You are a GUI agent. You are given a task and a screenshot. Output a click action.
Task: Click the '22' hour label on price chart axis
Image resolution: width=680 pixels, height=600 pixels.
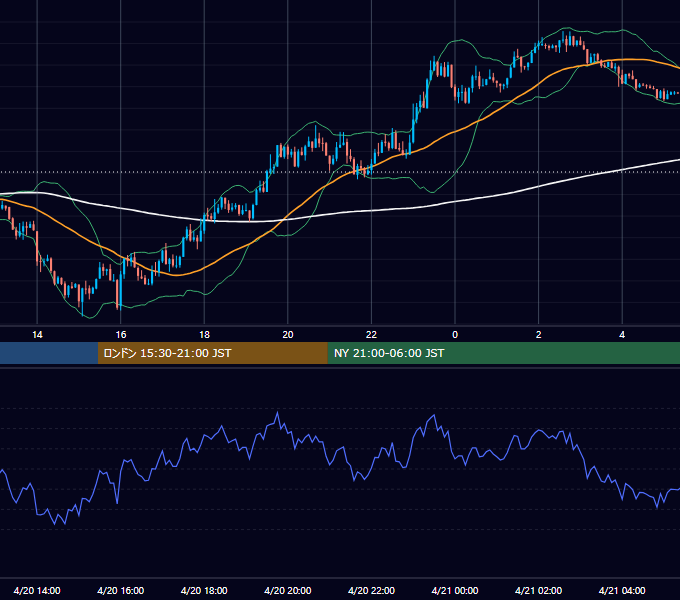click(x=371, y=335)
